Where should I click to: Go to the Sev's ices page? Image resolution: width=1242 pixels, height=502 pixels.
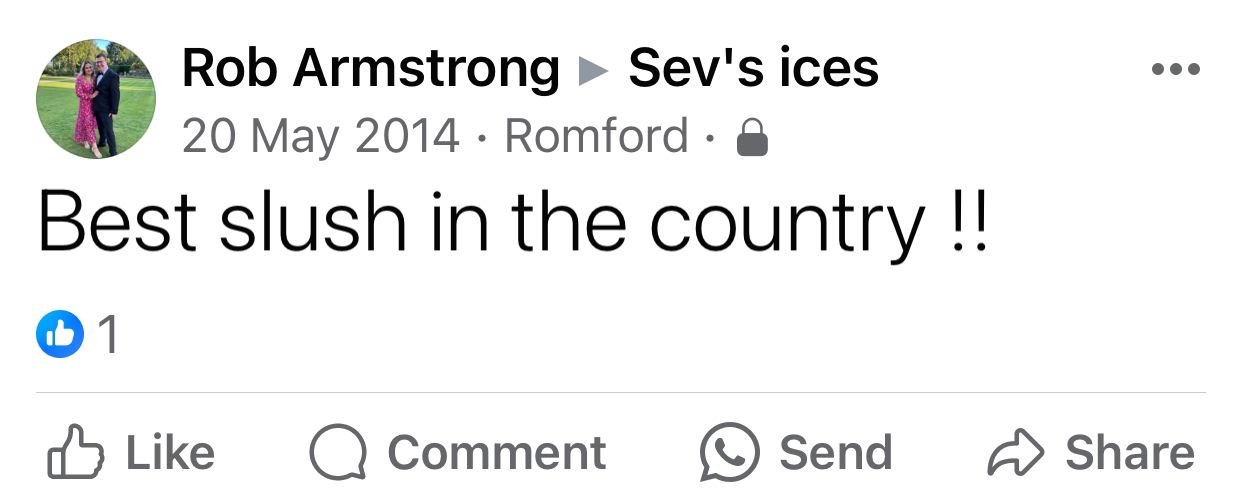753,68
